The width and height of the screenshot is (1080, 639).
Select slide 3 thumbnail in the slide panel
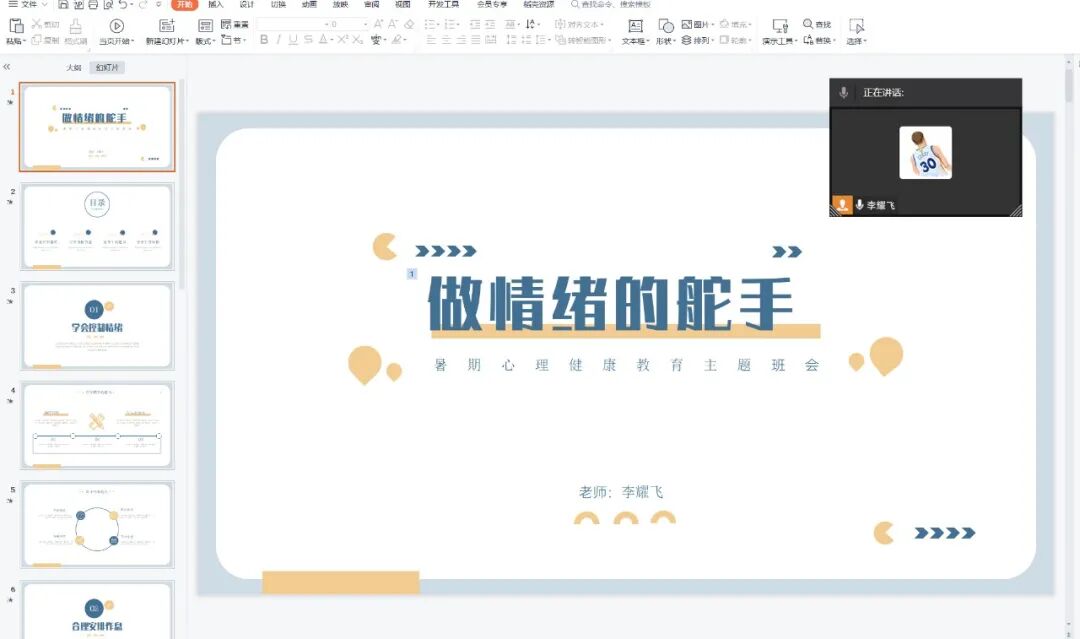tap(95, 323)
